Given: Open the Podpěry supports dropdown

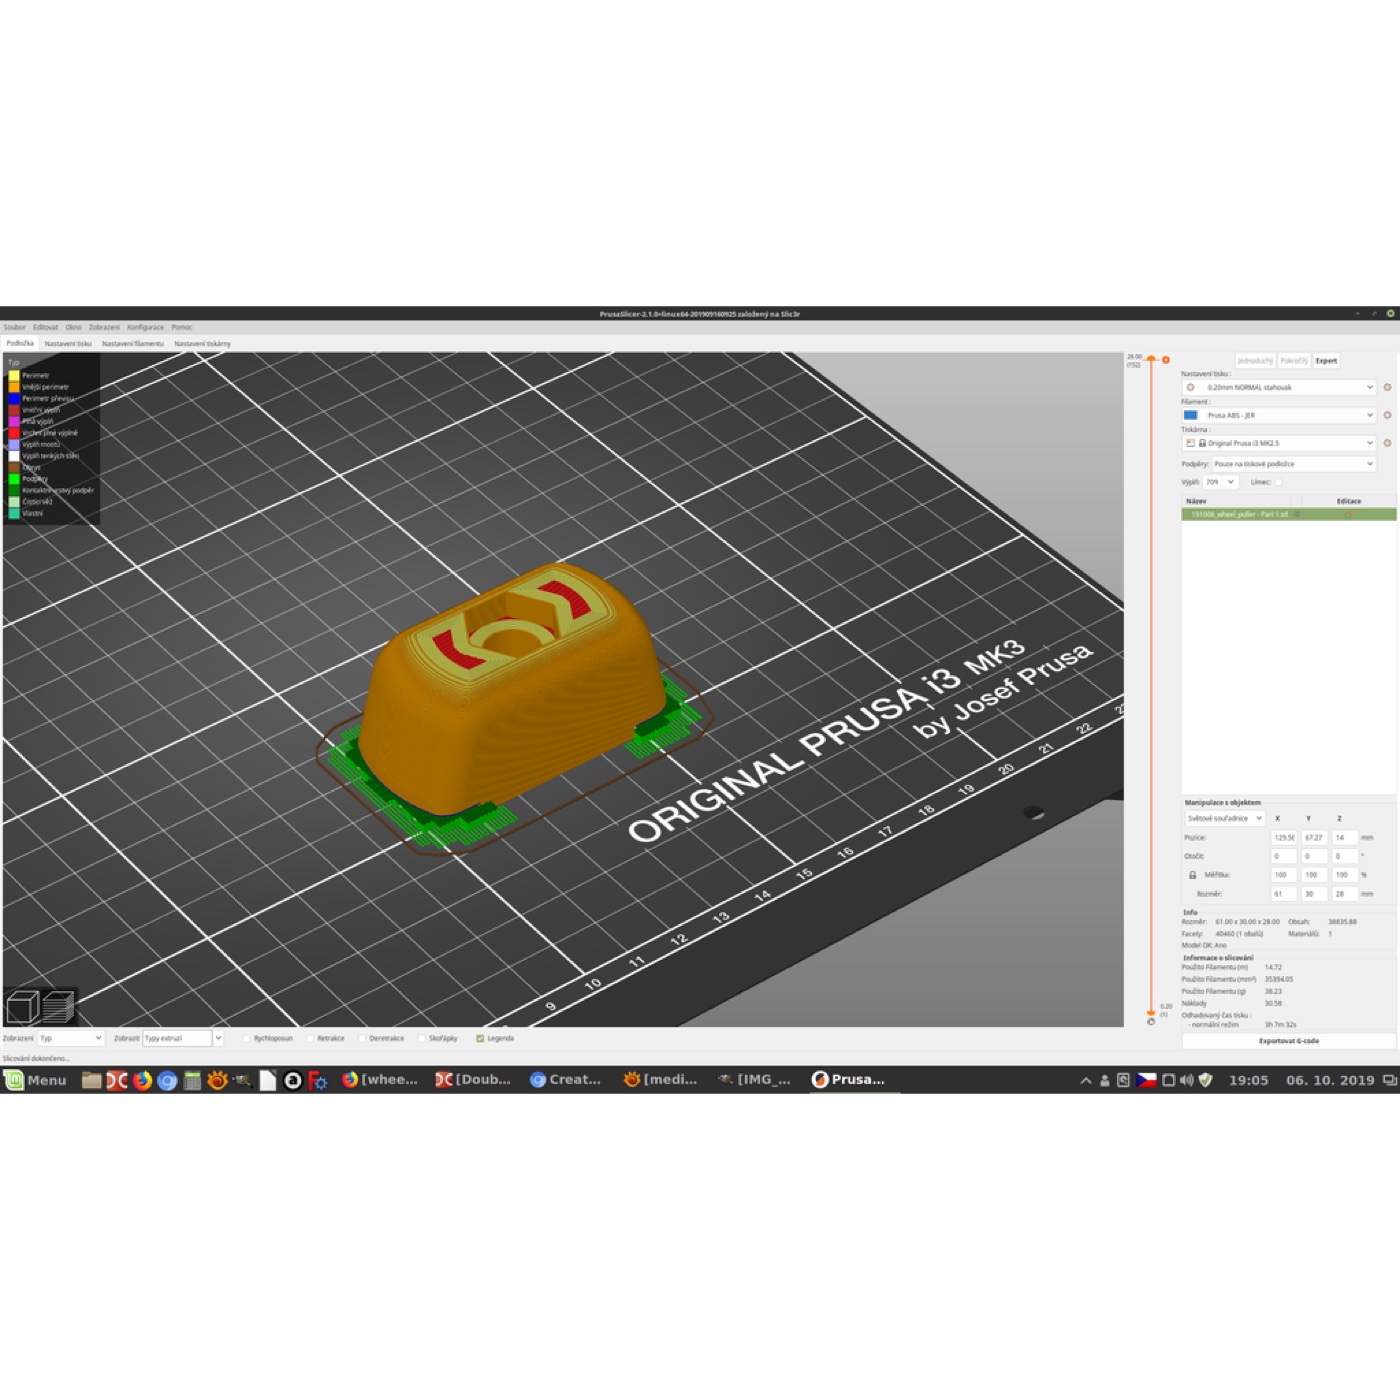Looking at the screenshot, I should 1294,464.
